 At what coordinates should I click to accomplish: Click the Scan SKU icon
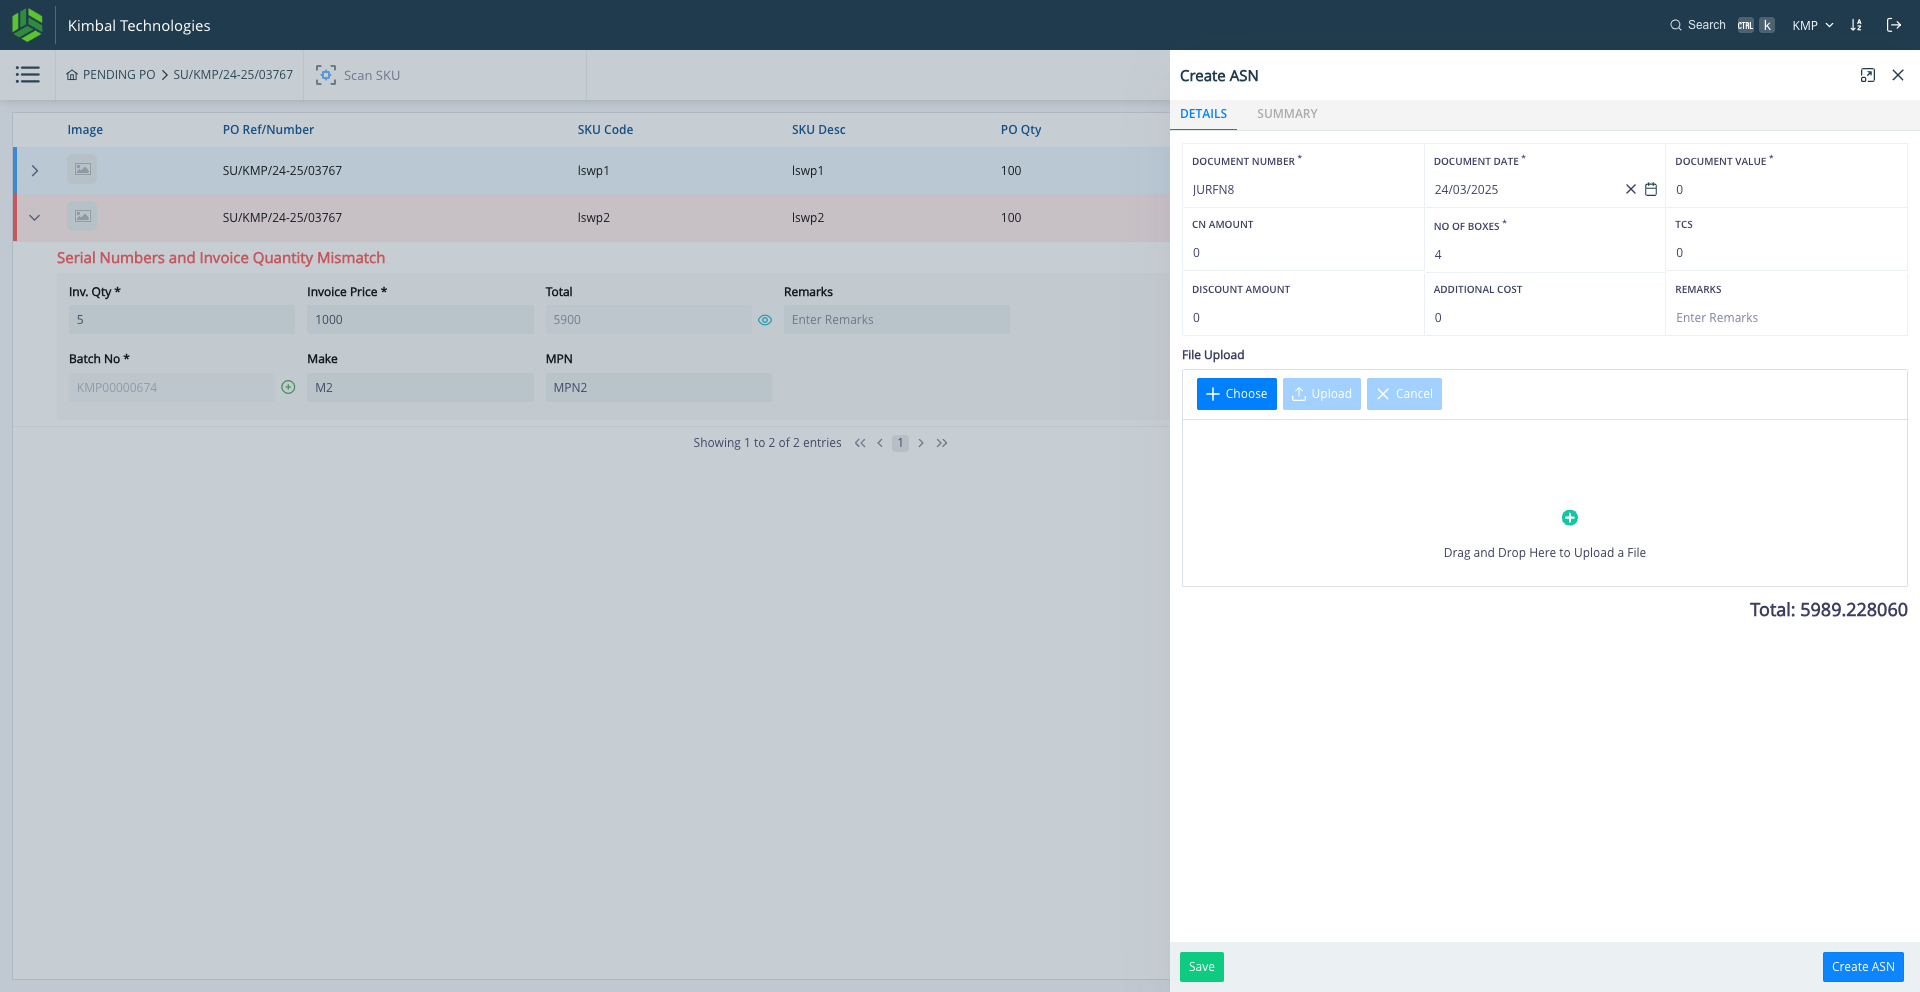326,75
